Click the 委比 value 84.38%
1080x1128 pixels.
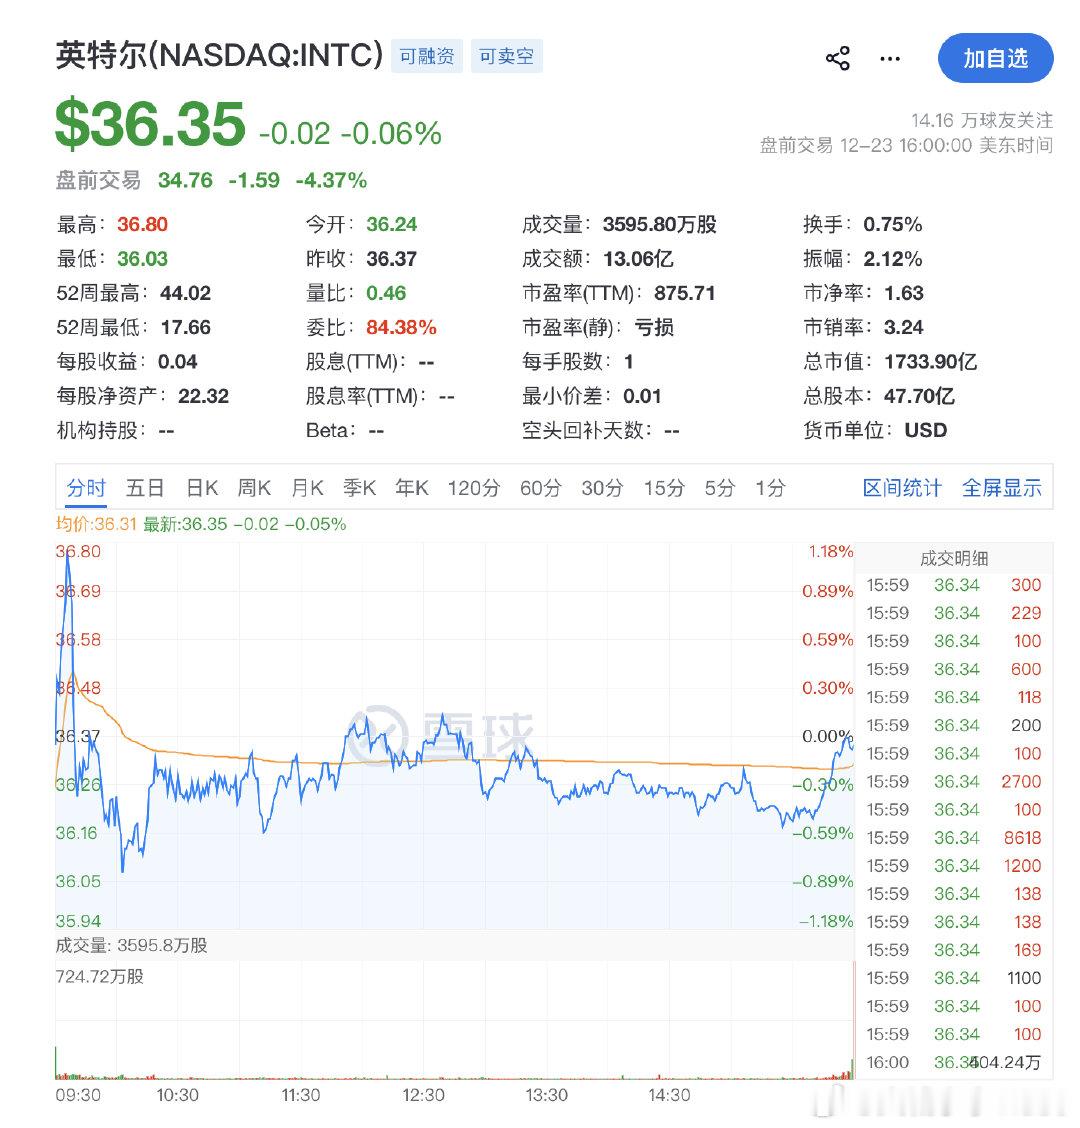(401, 328)
